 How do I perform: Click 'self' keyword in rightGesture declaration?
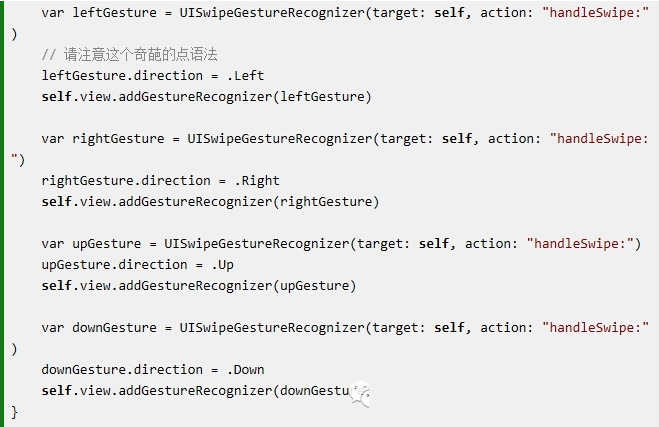456,139
